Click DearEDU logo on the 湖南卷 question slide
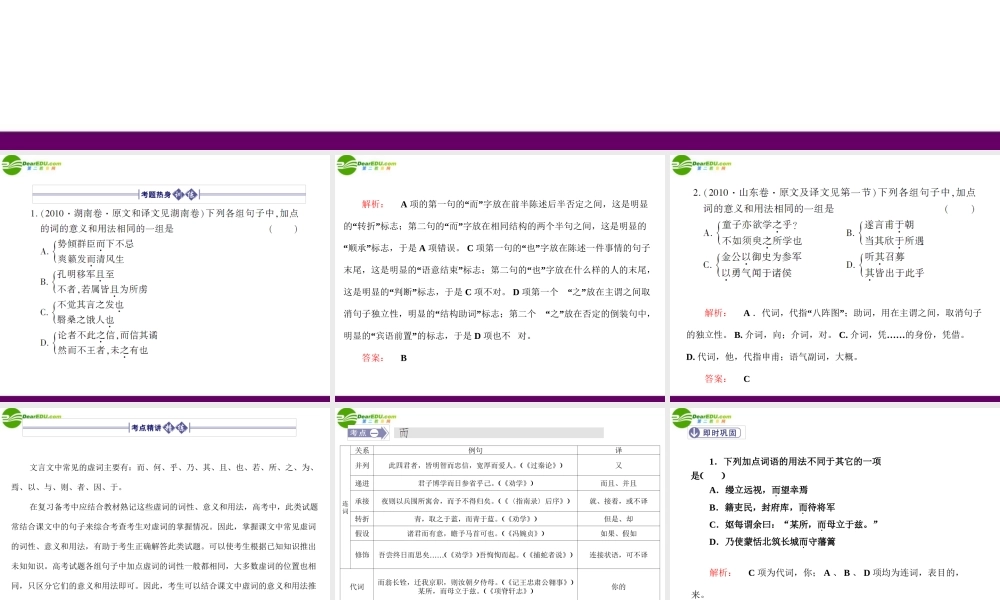1000x600 pixels. point(31,165)
